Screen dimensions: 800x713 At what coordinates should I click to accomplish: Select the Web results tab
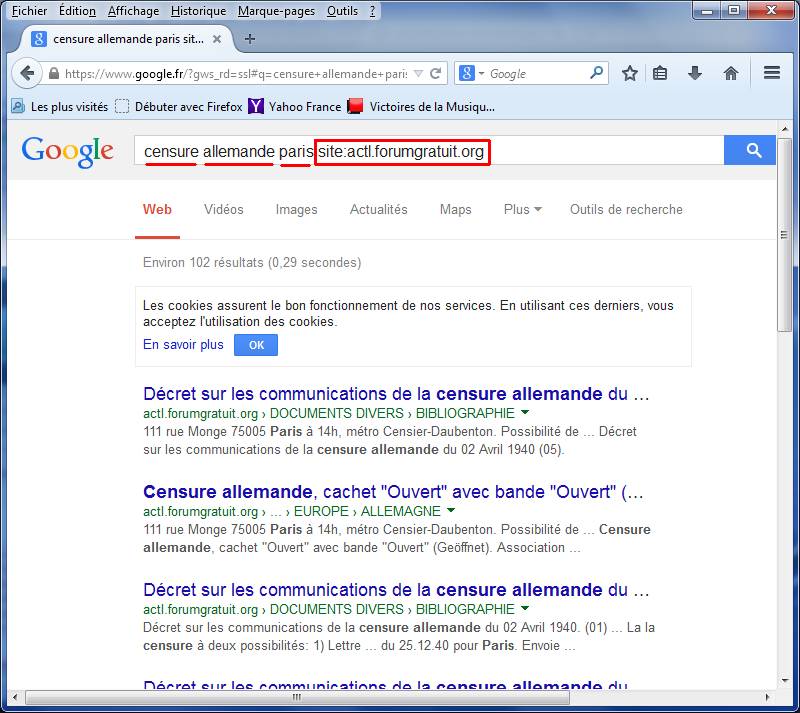(x=157, y=210)
